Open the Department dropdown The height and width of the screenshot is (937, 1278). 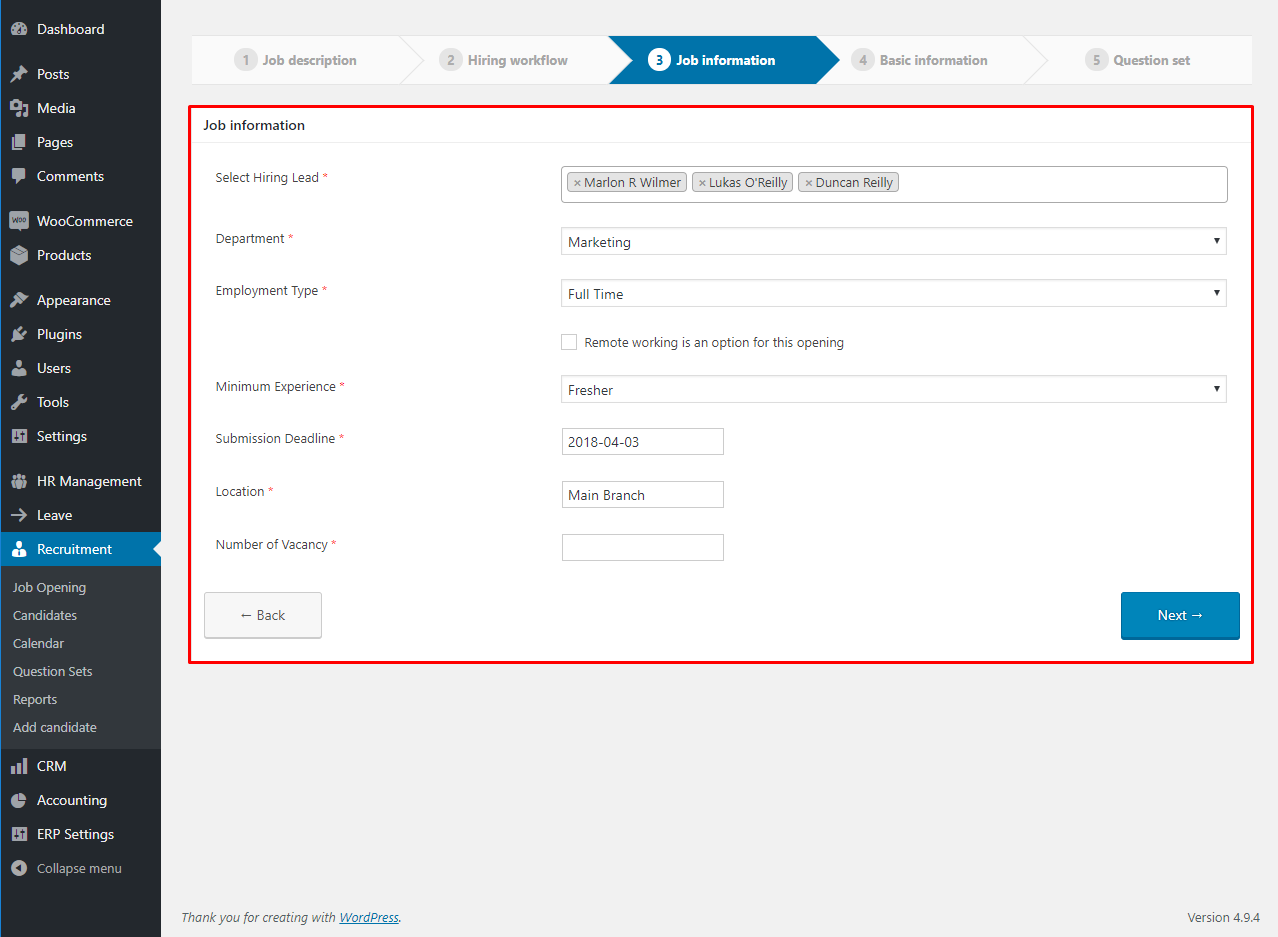tap(894, 241)
